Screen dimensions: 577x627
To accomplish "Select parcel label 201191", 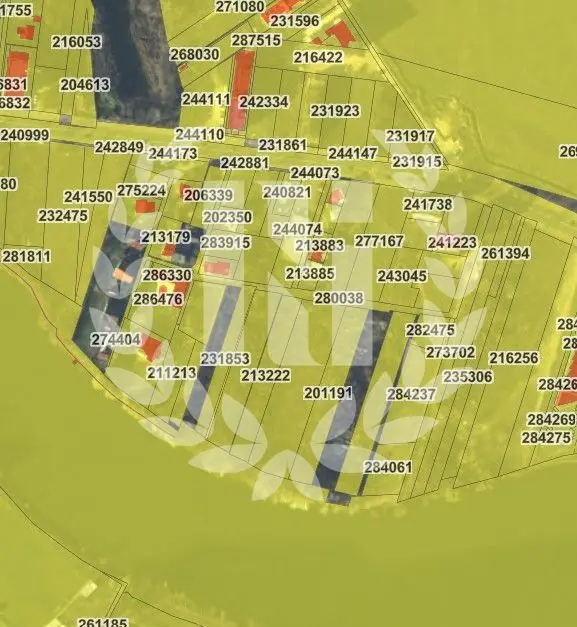I will (328, 393).
